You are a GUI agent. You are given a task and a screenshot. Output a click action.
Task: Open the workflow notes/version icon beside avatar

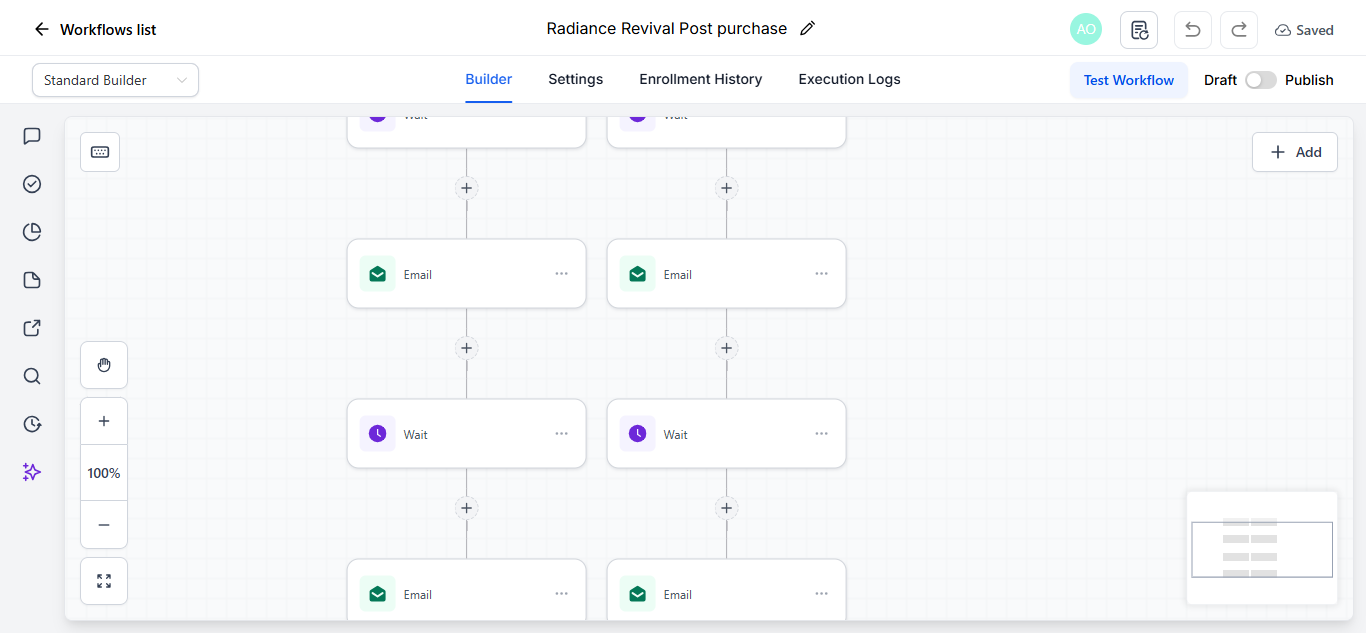(1139, 30)
